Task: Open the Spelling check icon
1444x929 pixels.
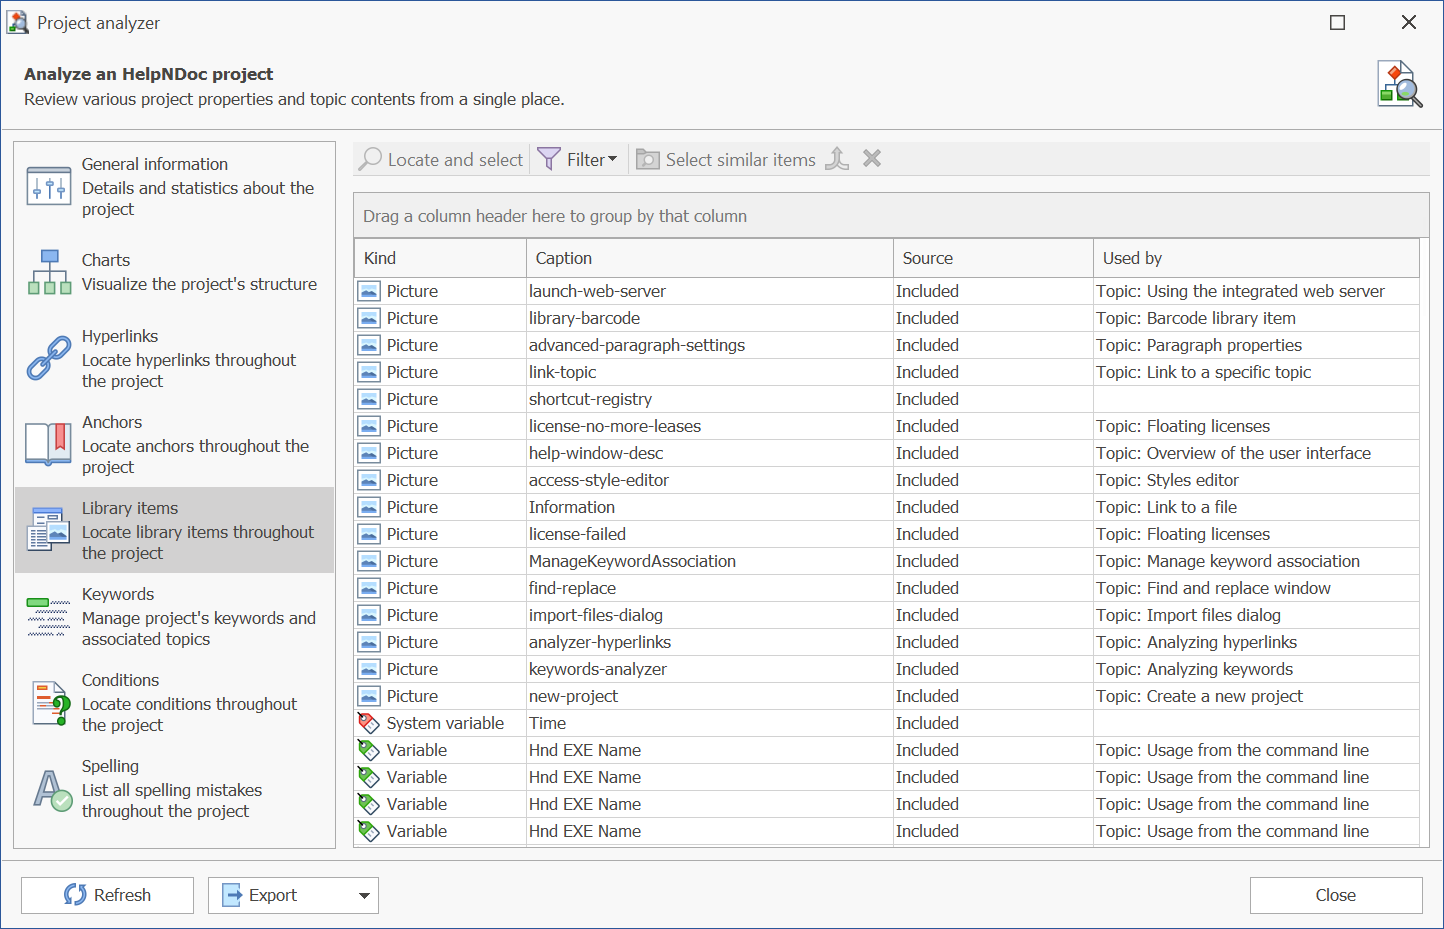Action: pyautogui.click(x=51, y=790)
